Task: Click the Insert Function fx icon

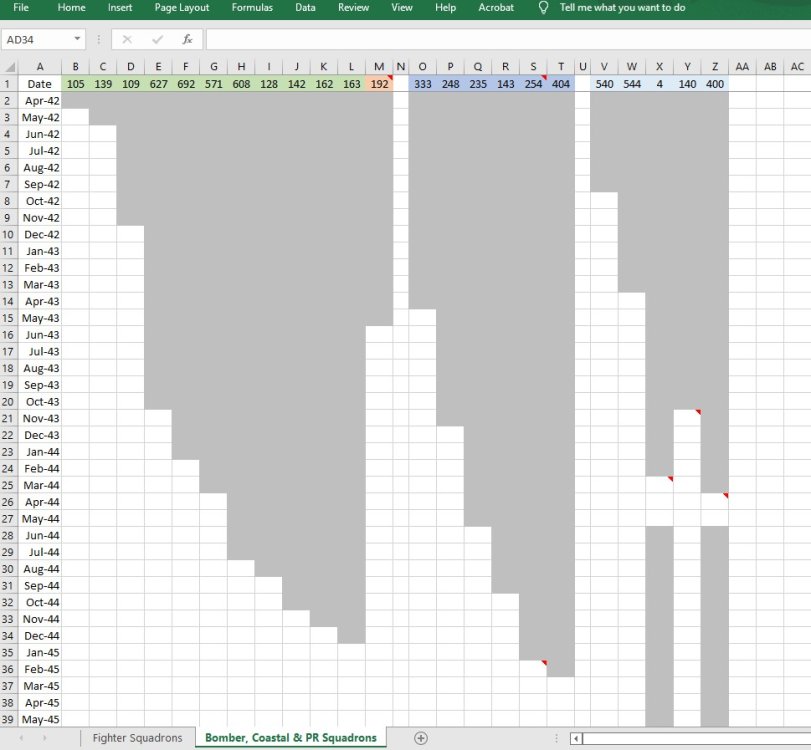Action: click(187, 39)
